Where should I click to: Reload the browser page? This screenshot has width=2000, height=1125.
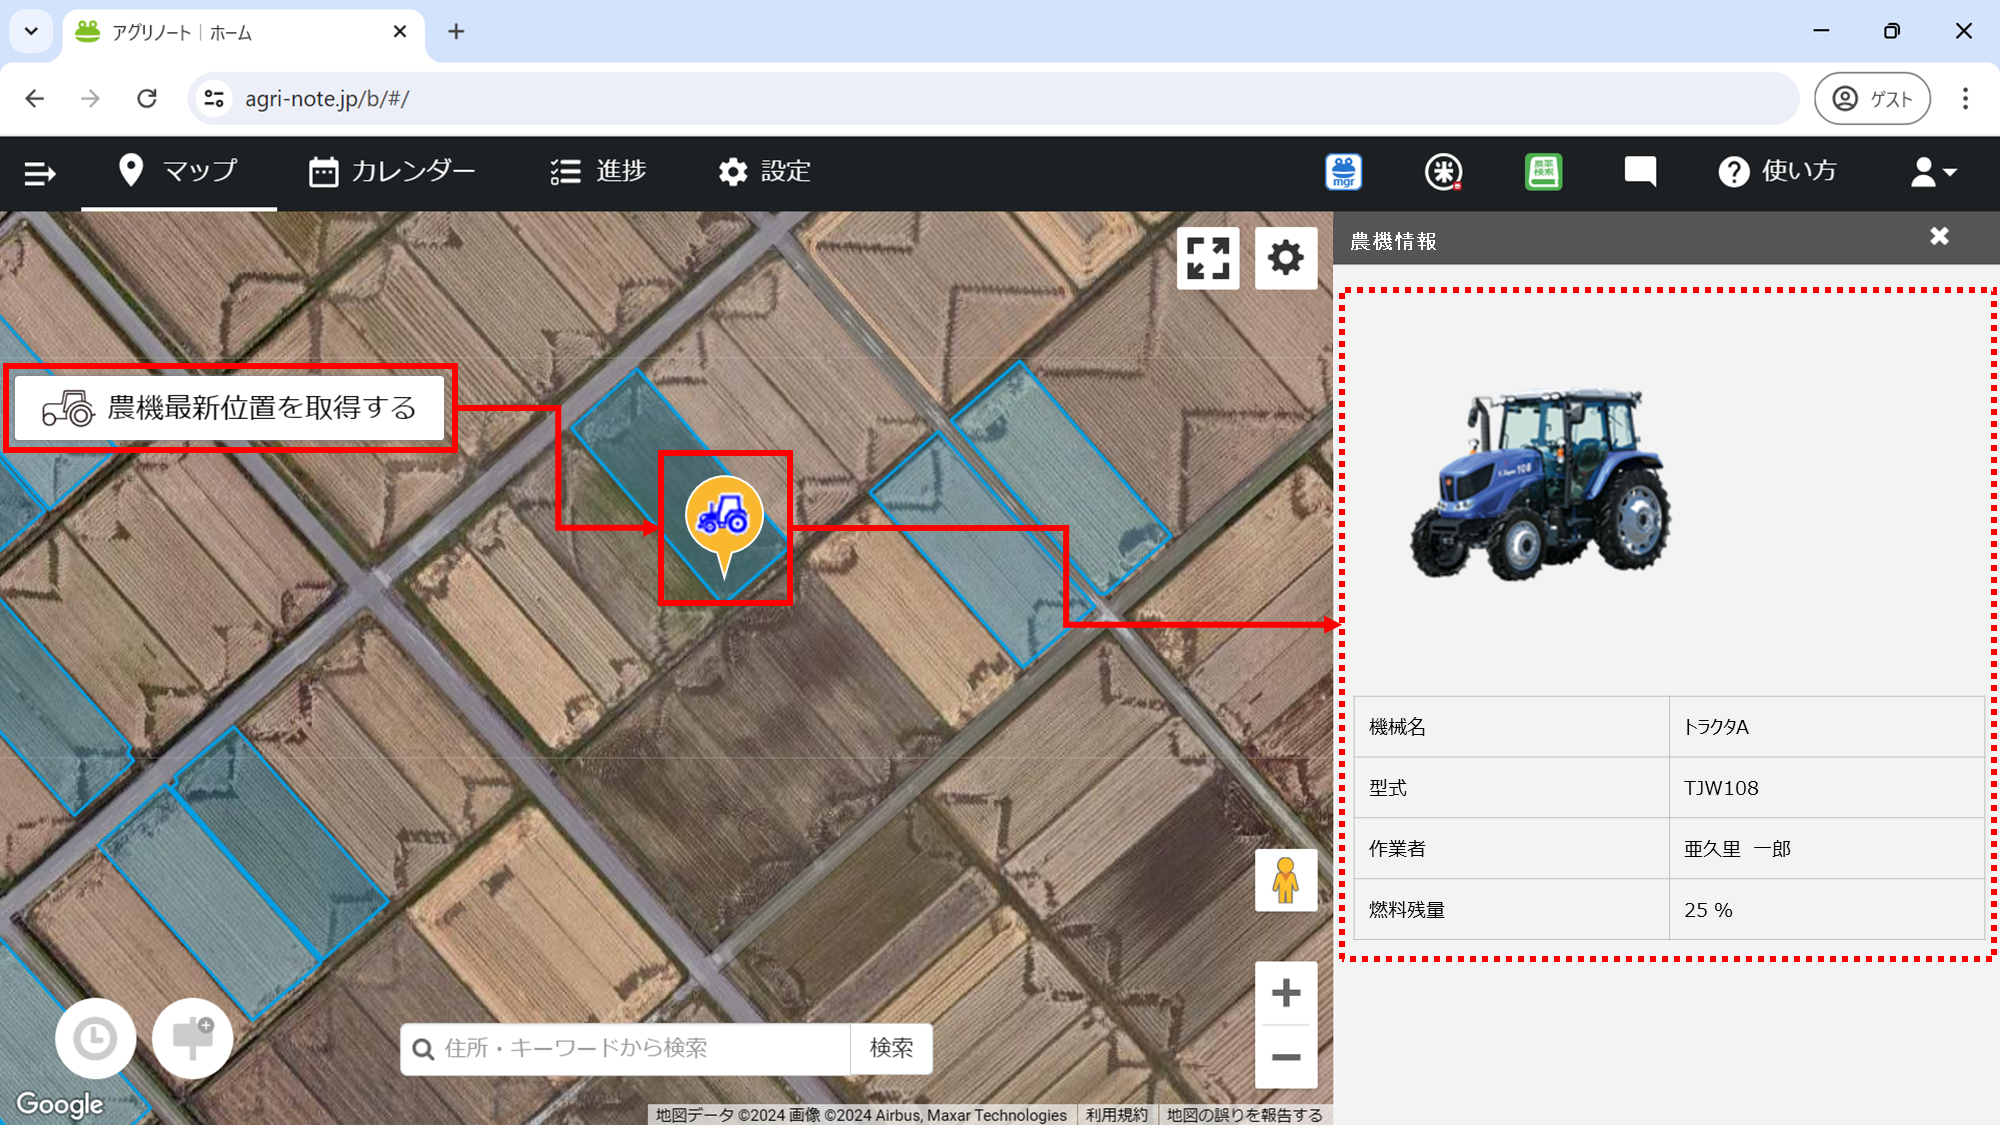point(147,98)
